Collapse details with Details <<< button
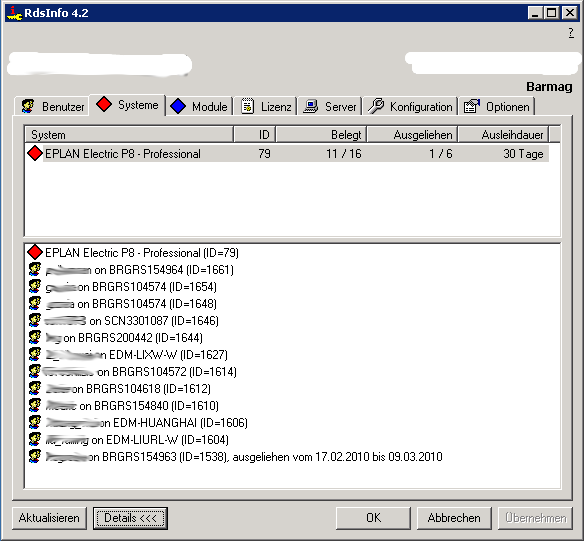584x541 pixels. click(130, 518)
